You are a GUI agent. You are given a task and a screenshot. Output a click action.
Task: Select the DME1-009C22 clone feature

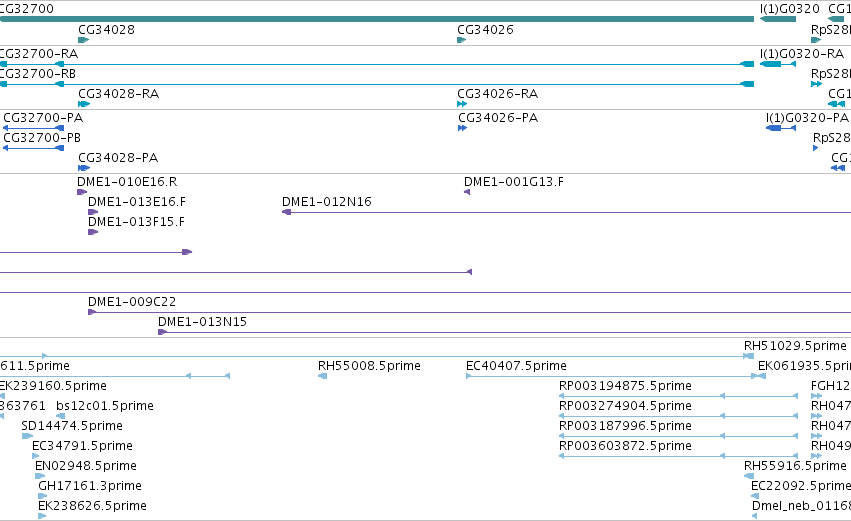click(469, 312)
